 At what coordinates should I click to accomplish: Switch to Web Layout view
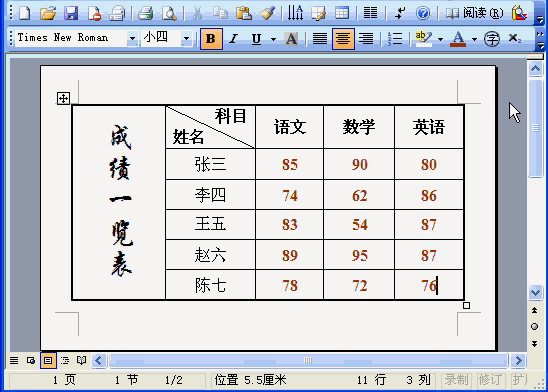pos(31,360)
